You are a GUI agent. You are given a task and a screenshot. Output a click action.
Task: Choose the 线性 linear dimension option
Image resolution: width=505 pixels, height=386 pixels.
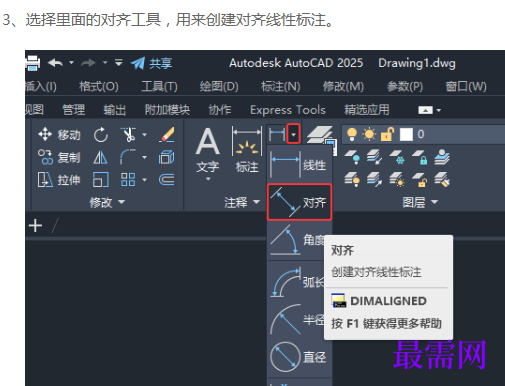tap(299, 164)
